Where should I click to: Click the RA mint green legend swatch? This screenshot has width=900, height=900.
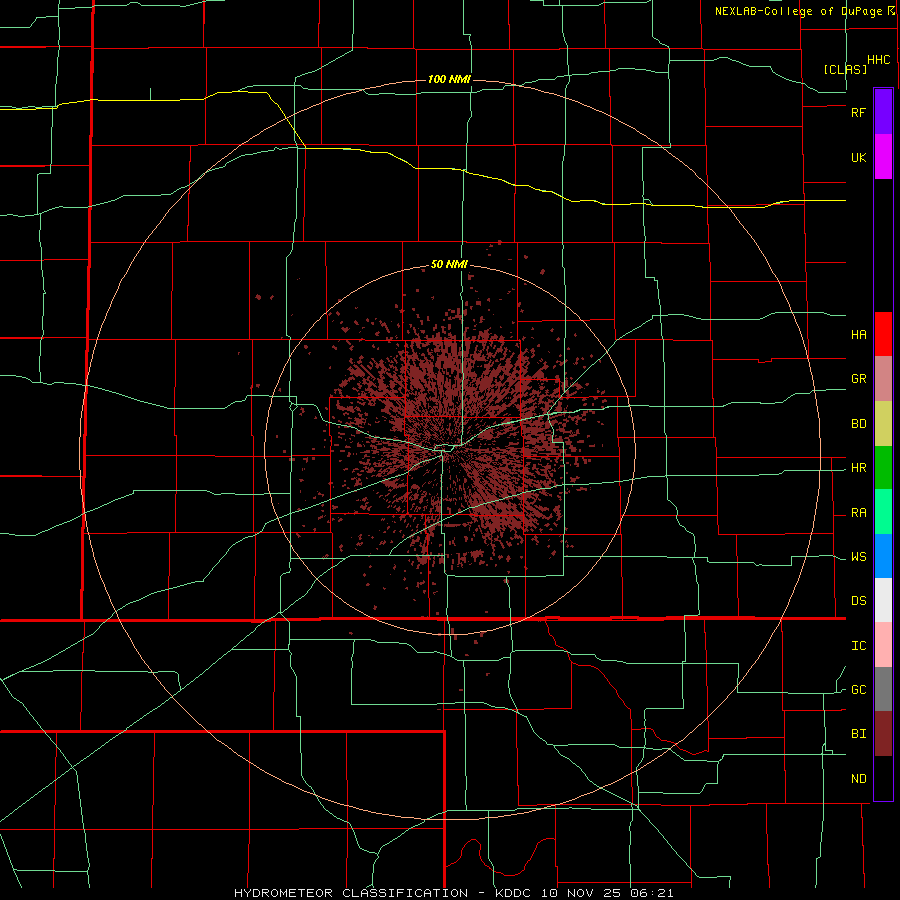pos(883,512)
